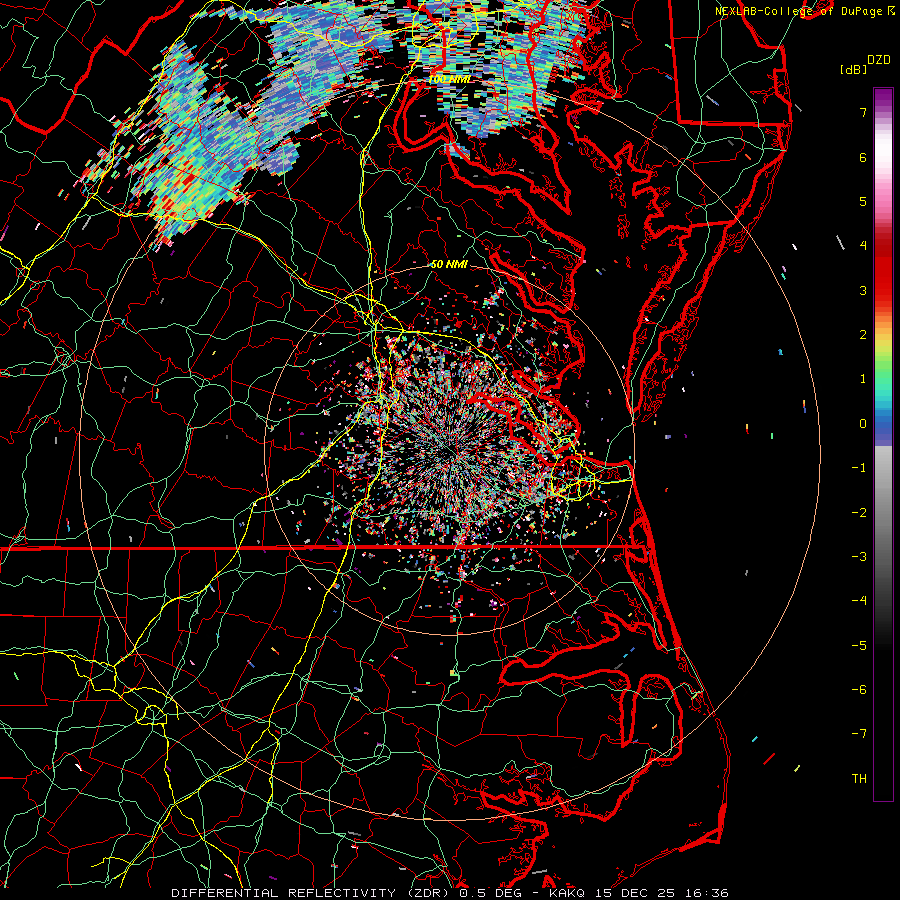Select the -1 value on the dB scale
This screenshot has height=900, width=900.
[x=859, y=468]
